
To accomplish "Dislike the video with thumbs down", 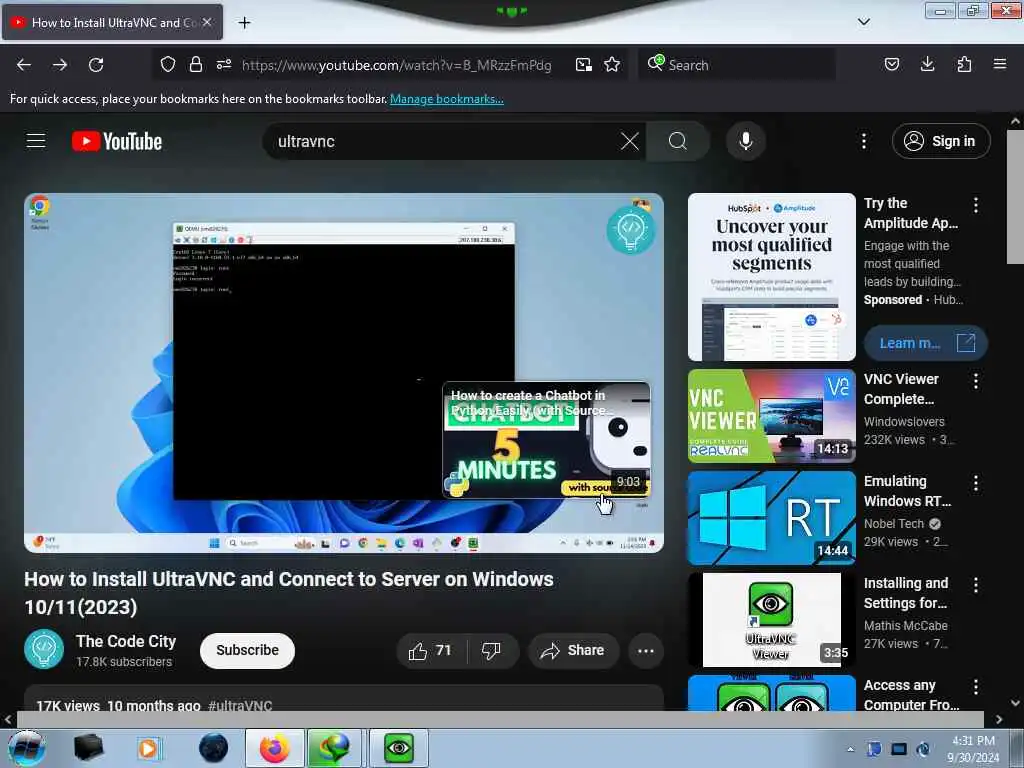I will coord(492,650).
